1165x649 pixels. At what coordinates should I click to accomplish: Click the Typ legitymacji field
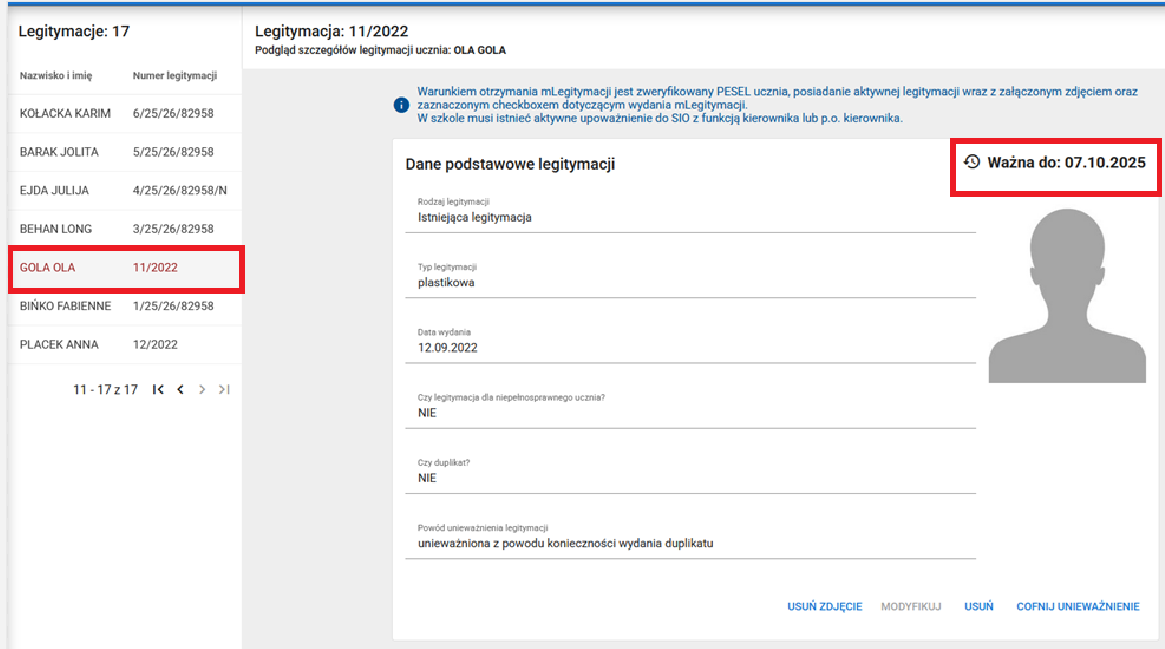(x=690, y=282)
